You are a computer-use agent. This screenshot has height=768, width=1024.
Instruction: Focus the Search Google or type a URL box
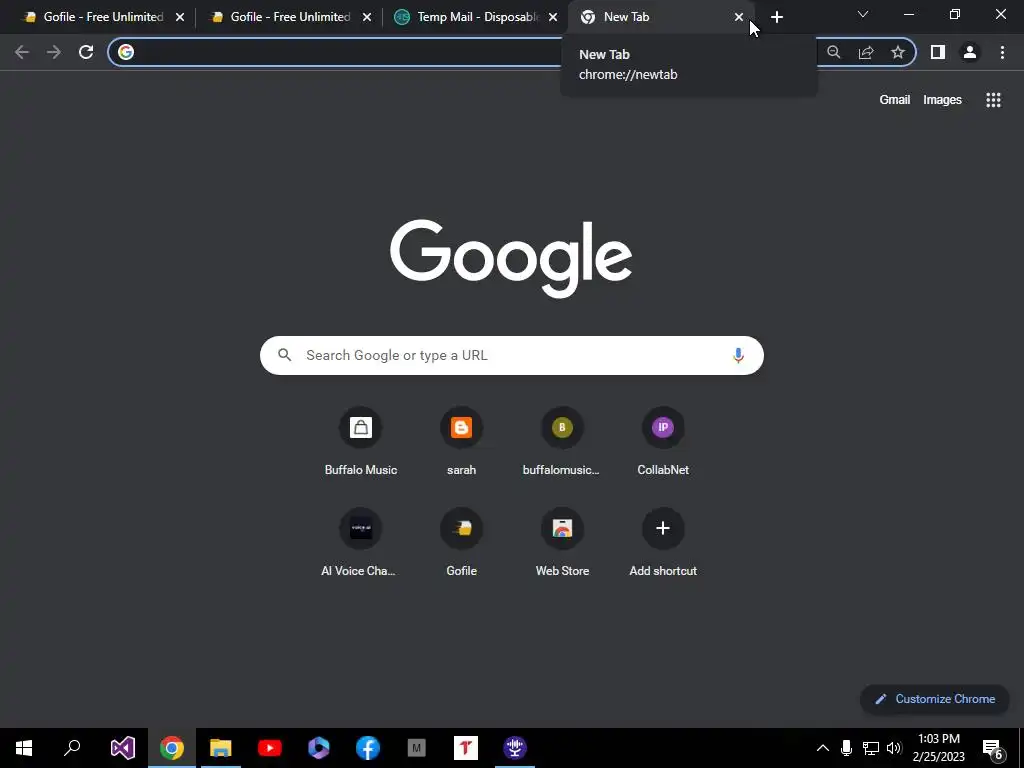point(511,355)
